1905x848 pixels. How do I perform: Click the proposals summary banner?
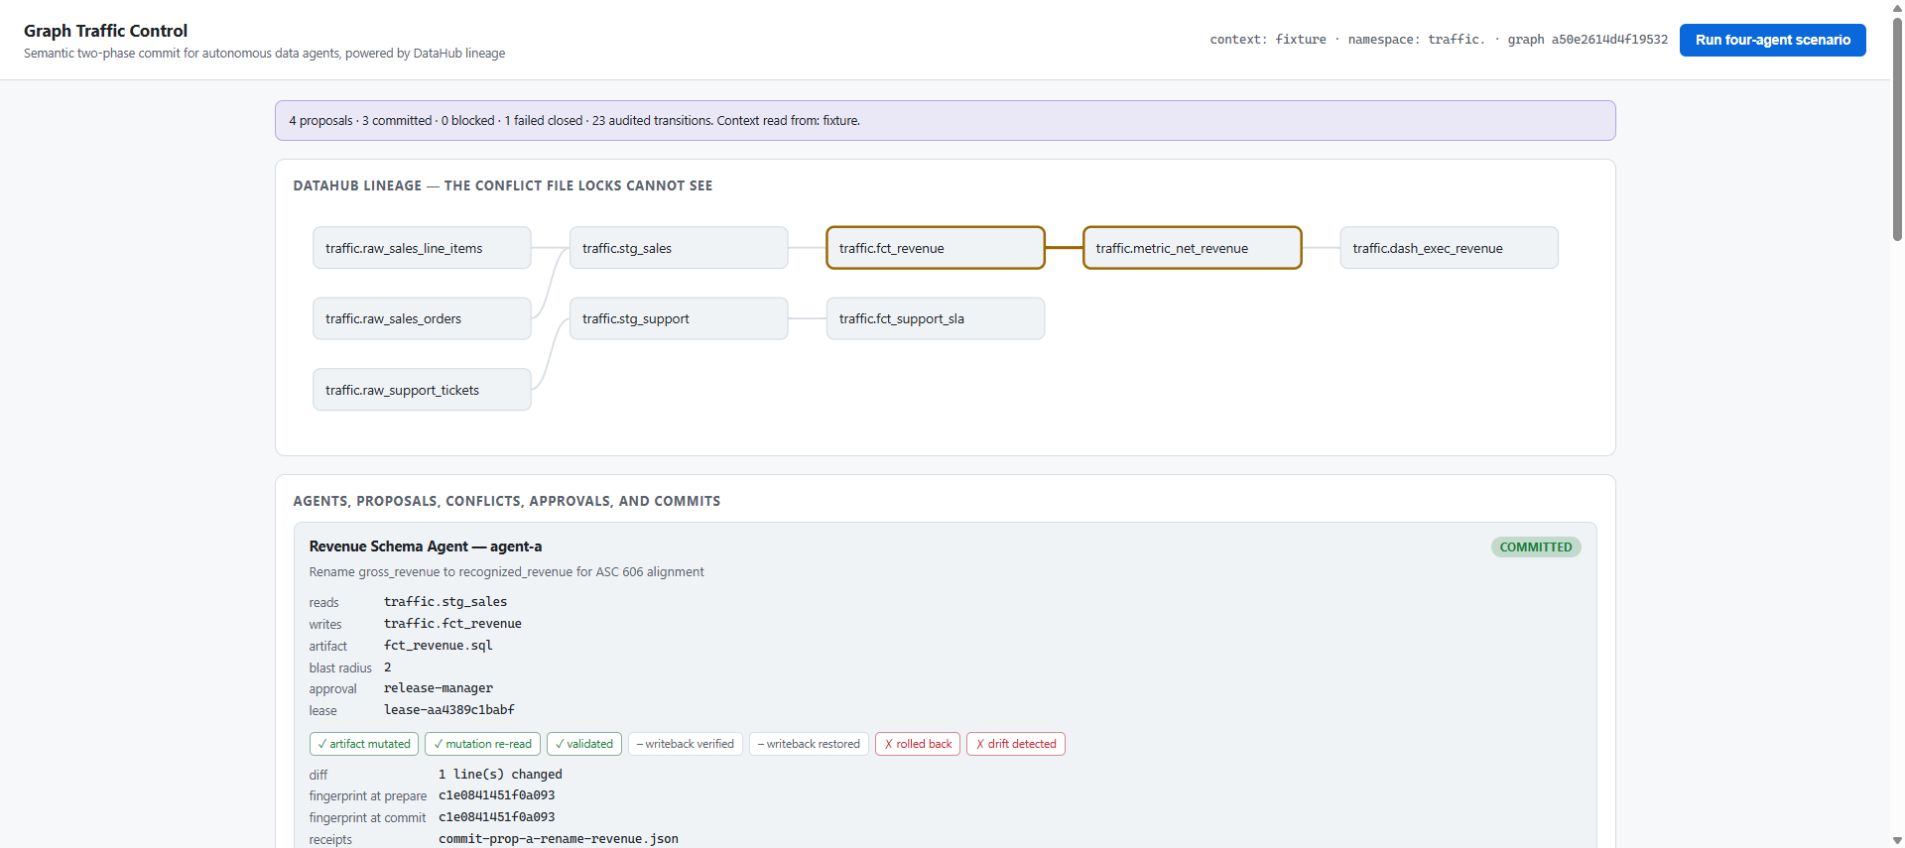tap(945, 121)
